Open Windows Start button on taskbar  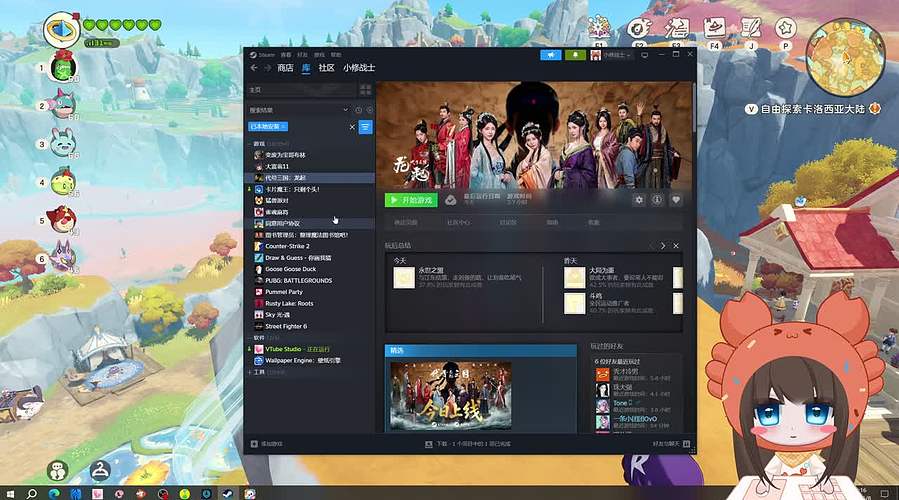[10, 493]
